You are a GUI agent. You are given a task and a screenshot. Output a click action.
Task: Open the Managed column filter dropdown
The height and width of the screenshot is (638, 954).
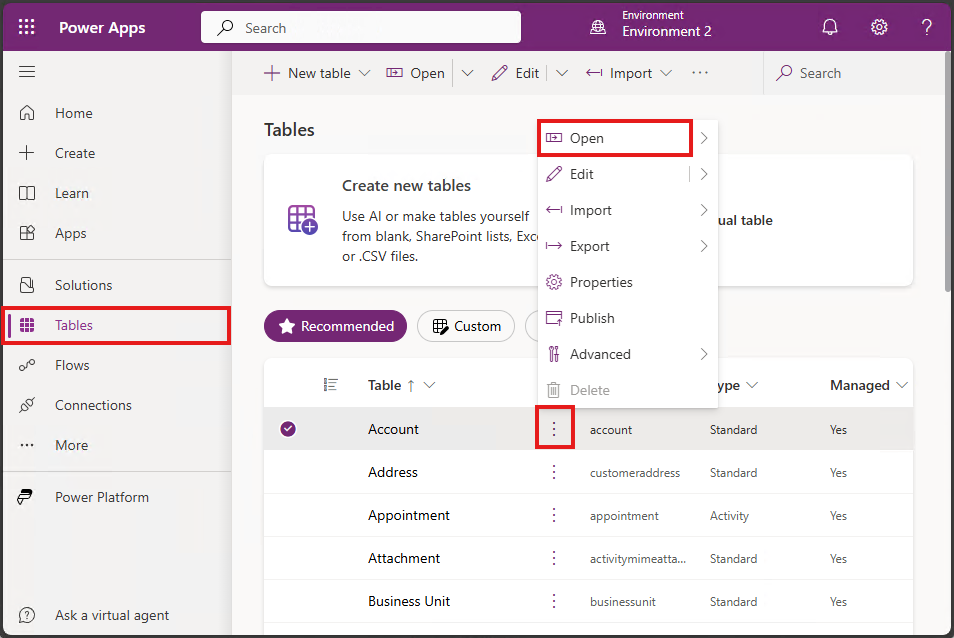902,385
